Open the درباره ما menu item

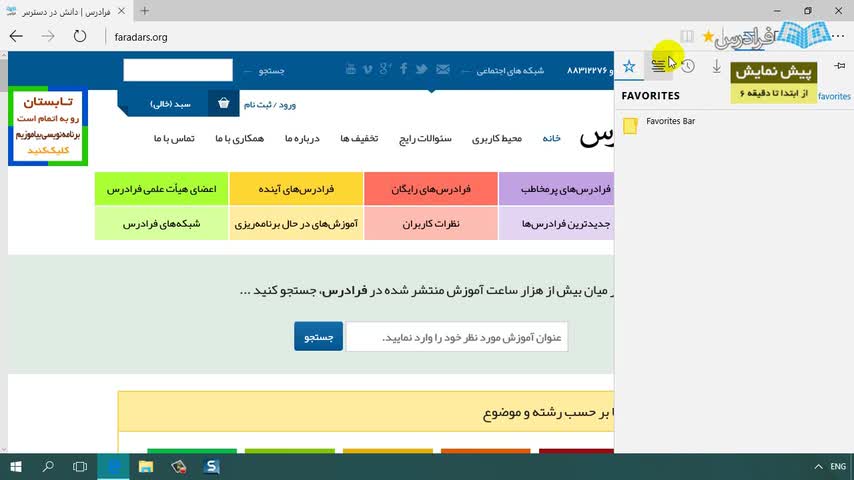[x=302, y=138]
